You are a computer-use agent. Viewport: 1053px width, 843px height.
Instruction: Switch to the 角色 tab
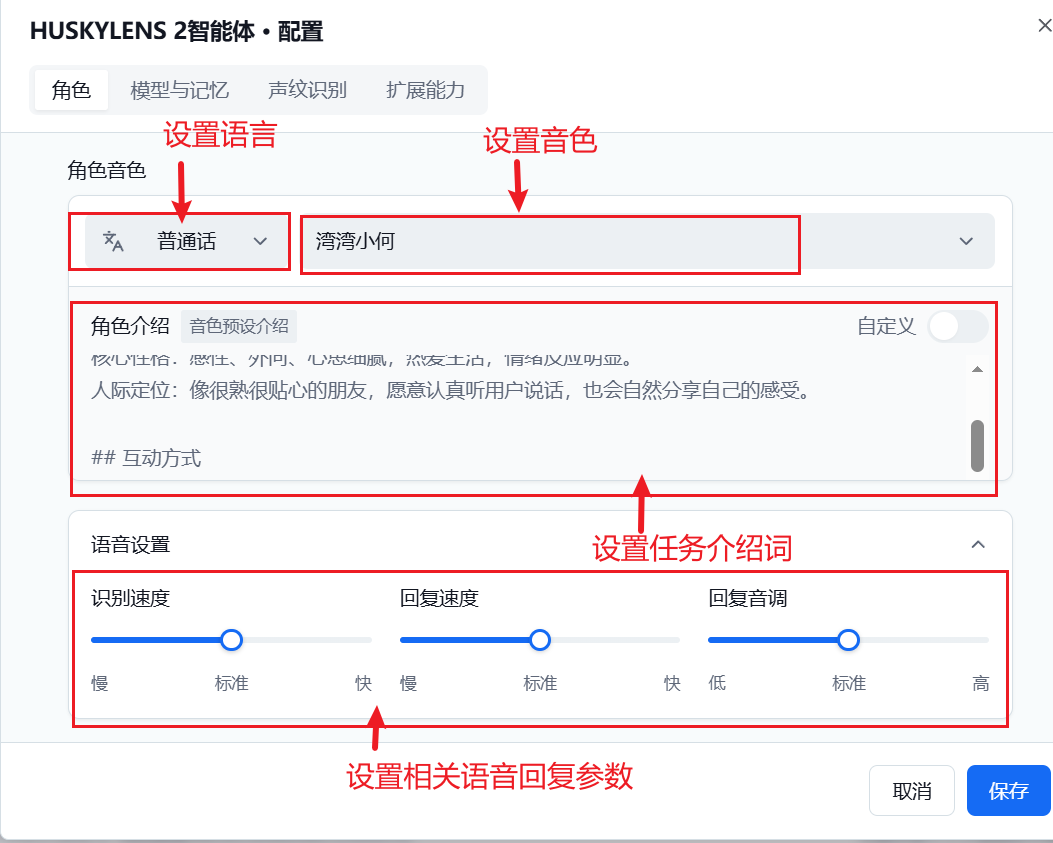pyautogui.click(x=71, y=90)
